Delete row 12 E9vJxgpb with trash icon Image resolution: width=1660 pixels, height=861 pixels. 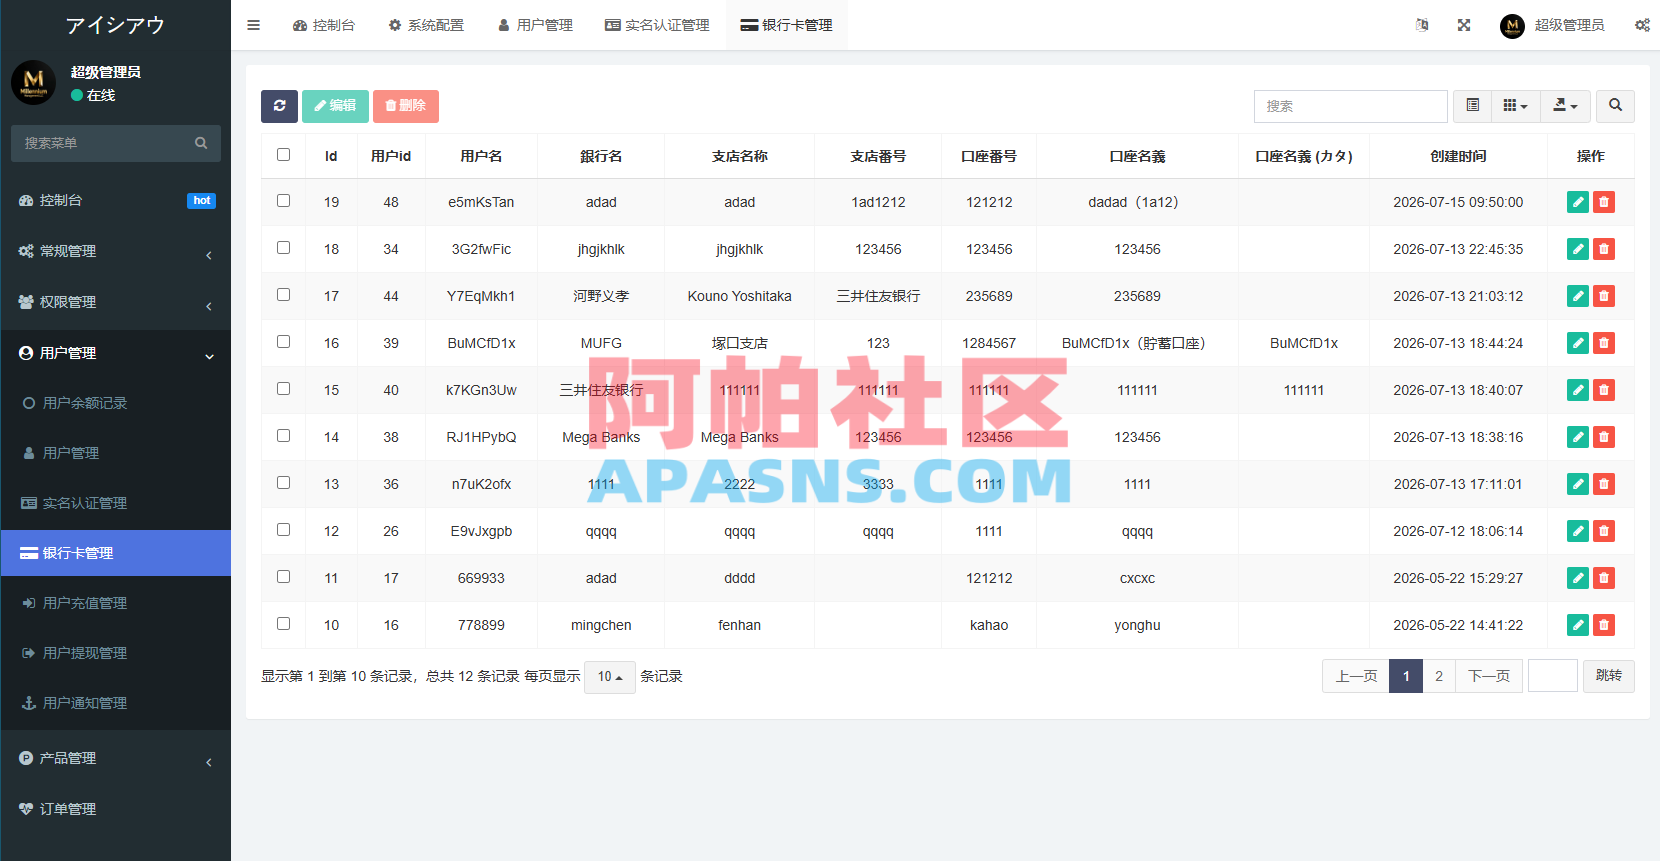pyautogui.click(x=1604, y=531)
